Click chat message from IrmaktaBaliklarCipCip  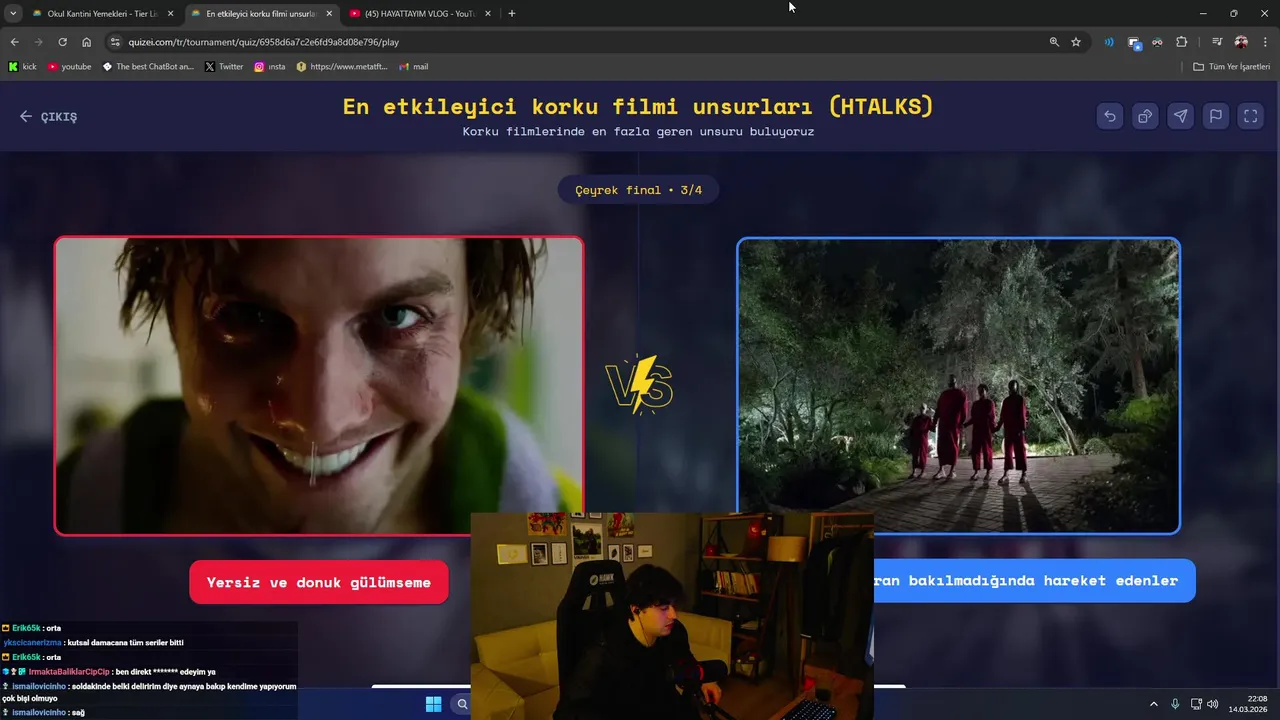coord(108,672)
